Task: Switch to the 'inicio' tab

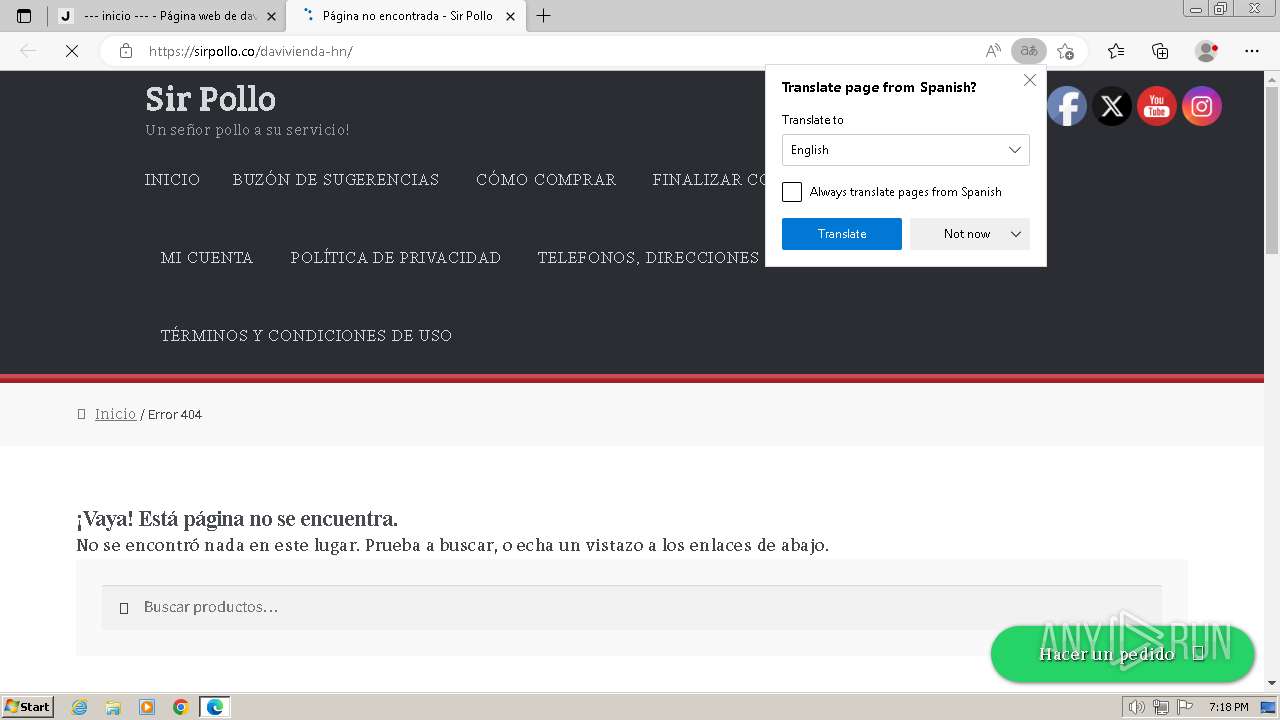Action: pos(166,16)
